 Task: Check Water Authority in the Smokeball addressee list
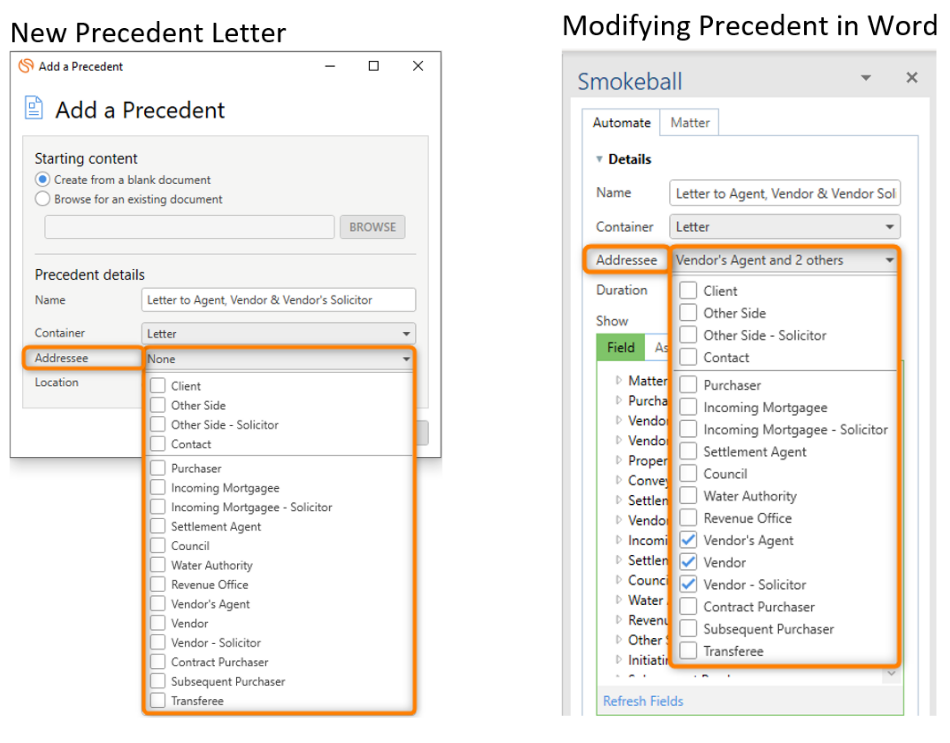688,496
